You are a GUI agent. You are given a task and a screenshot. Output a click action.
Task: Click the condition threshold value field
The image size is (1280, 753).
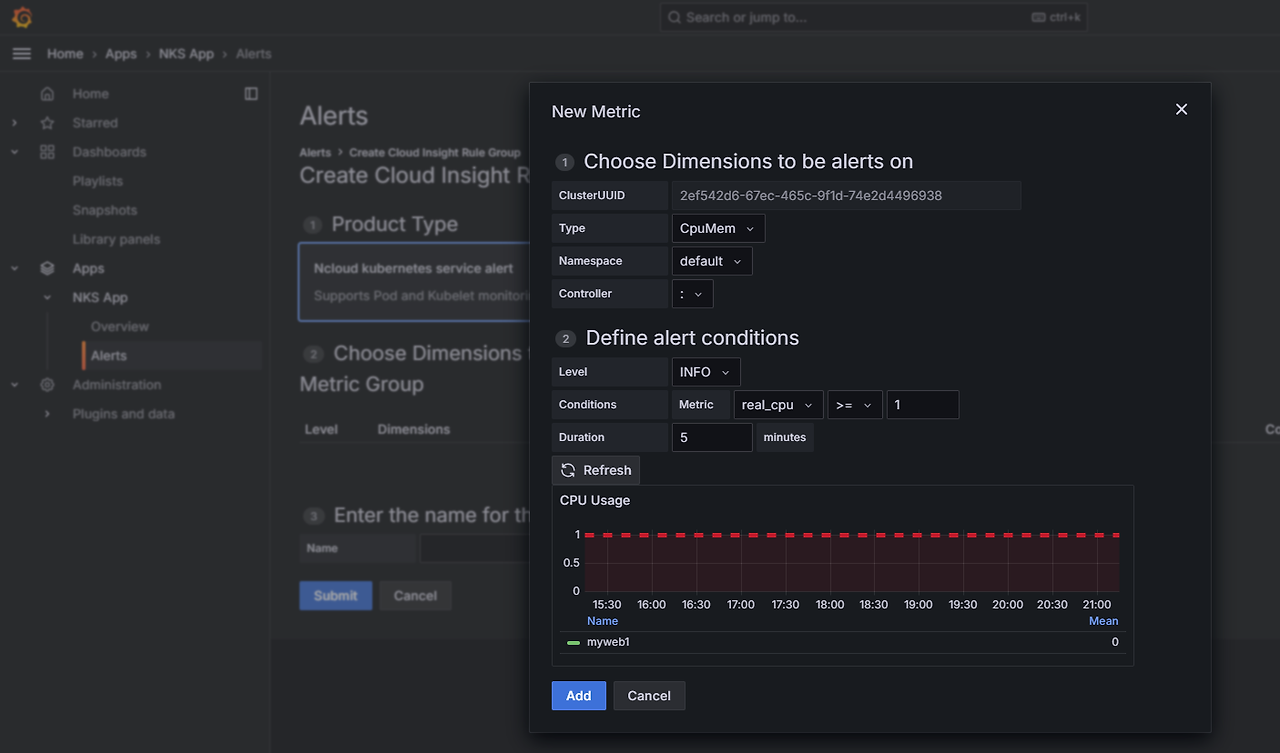click(x=923, y=405)
